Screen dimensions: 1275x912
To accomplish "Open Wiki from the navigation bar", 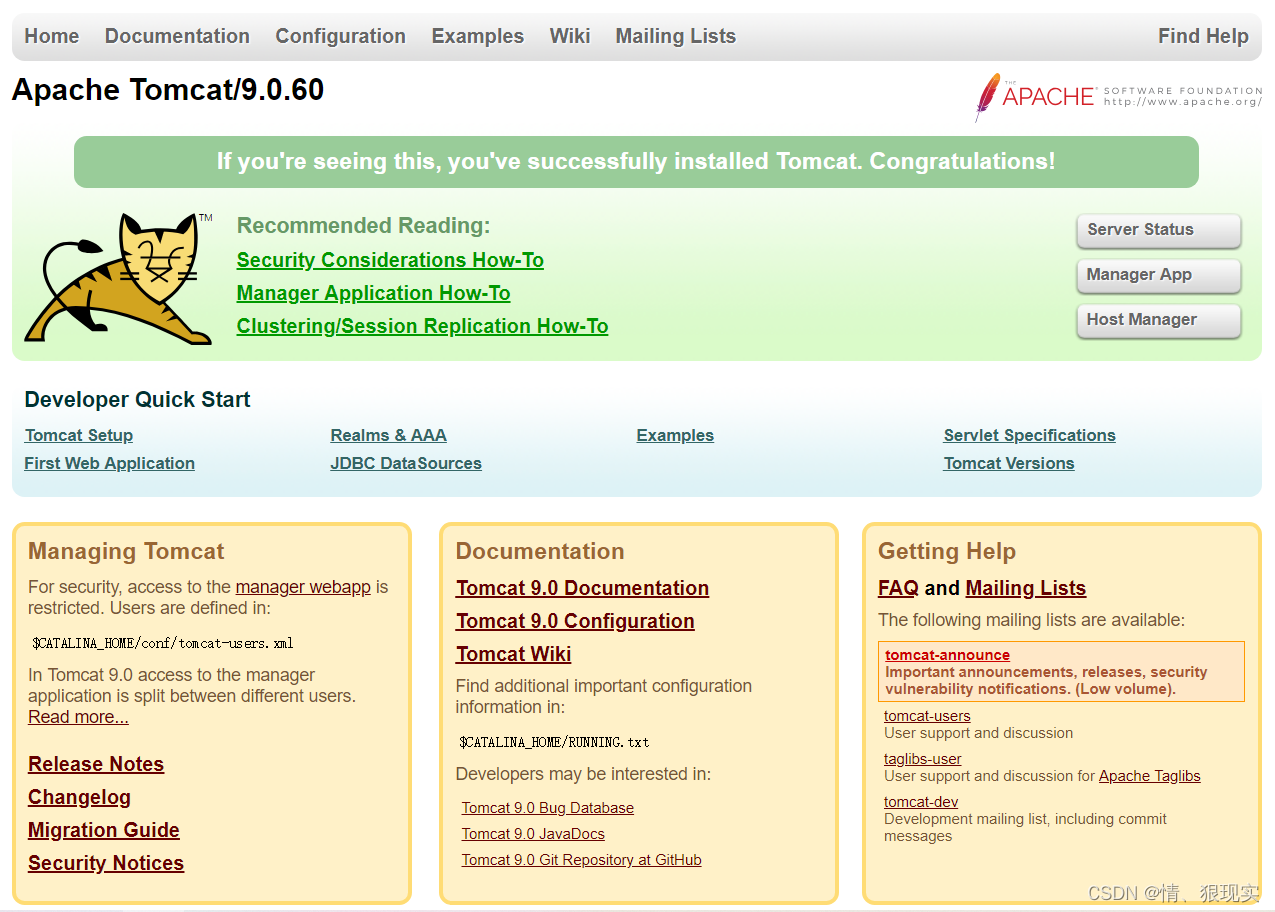I will (570, 36).
